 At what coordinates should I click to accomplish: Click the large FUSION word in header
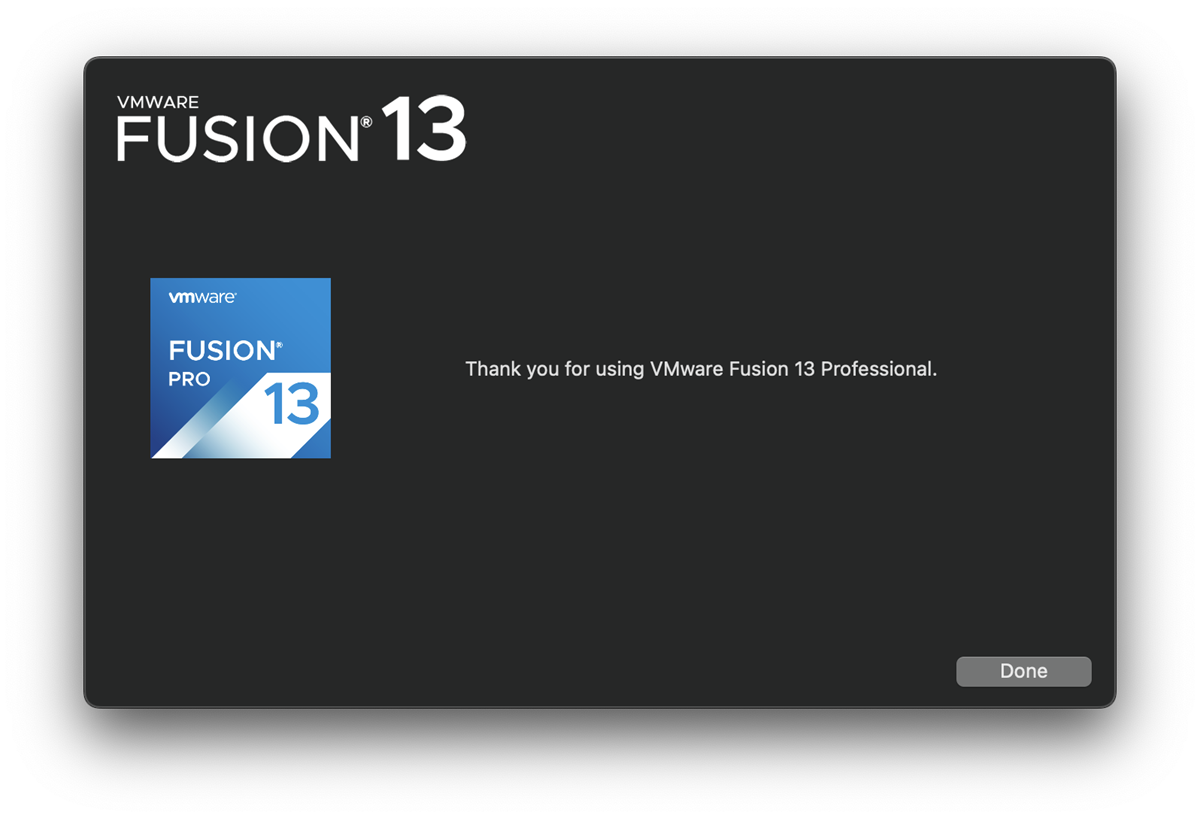pyautogui.click(x=237, y=139)
